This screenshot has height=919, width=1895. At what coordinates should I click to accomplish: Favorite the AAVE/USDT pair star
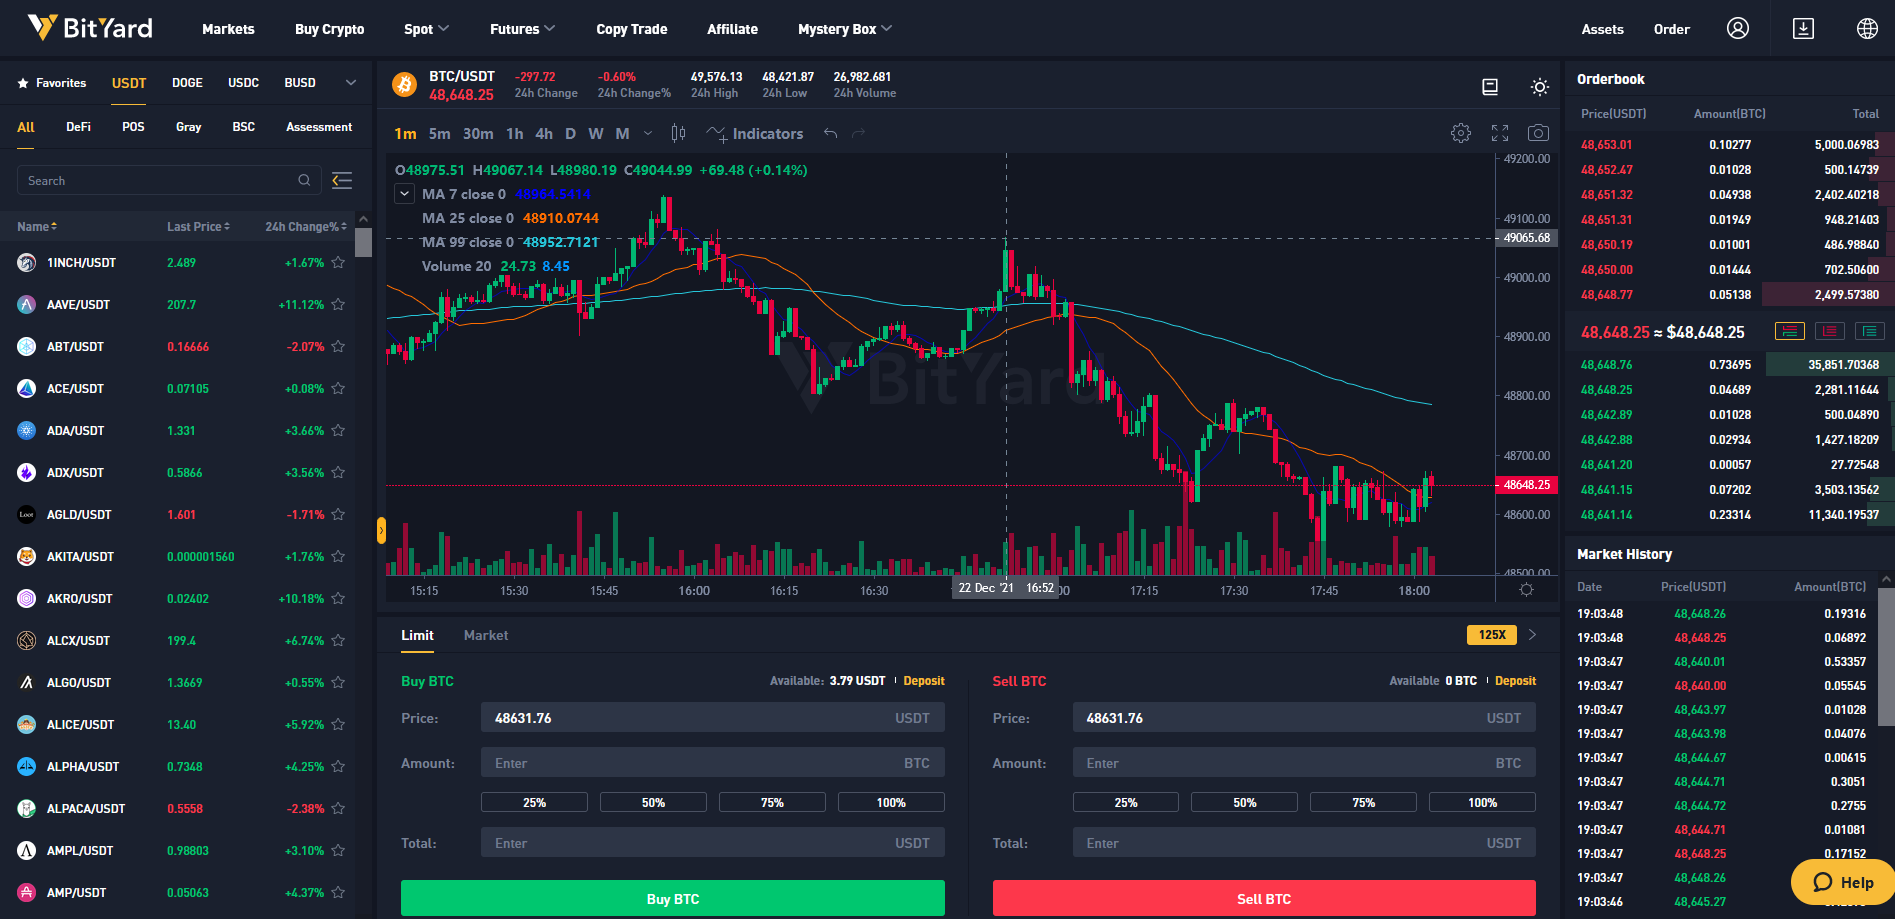pyautogui.click(x=338, y=305)
